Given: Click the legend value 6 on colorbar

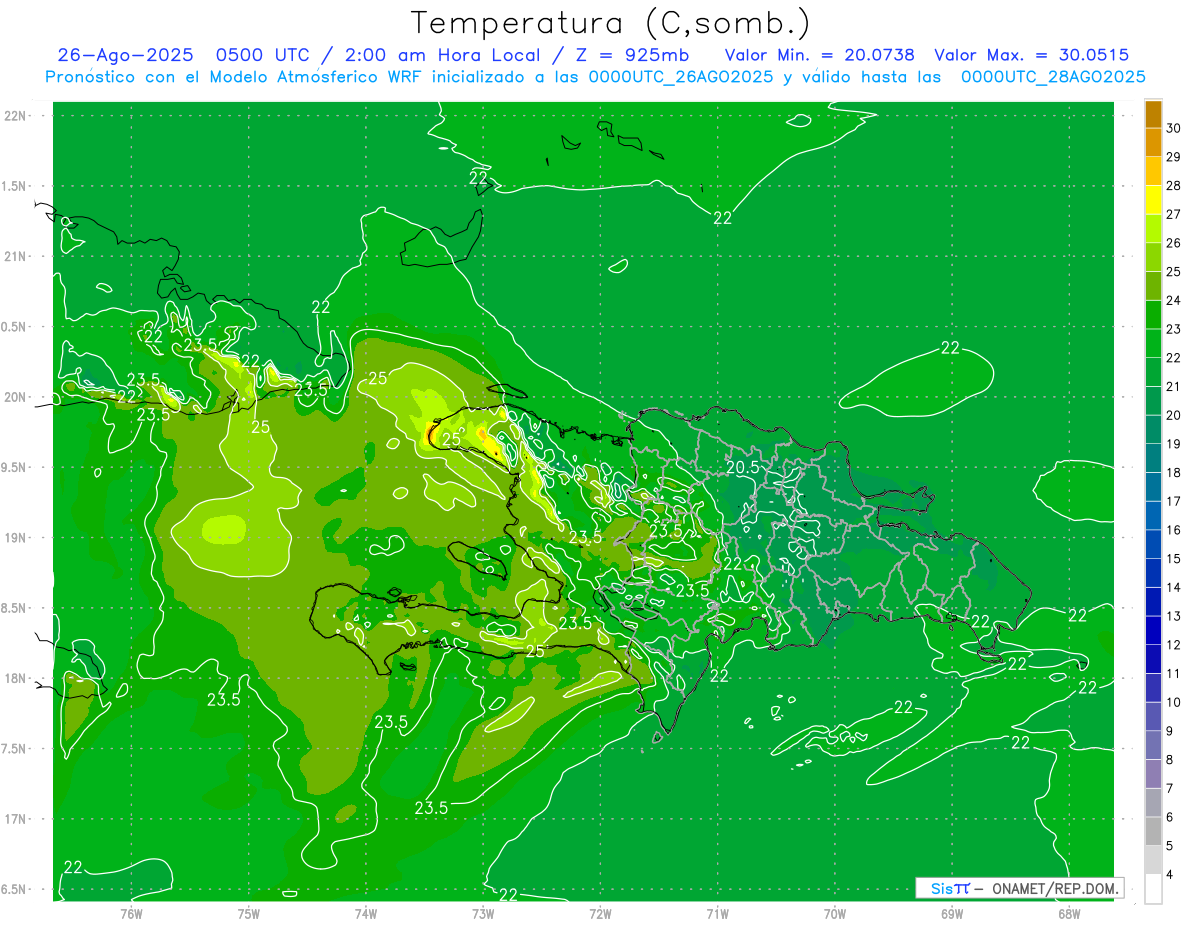Looking at the screenshot, I should (x=1170, y=817).
